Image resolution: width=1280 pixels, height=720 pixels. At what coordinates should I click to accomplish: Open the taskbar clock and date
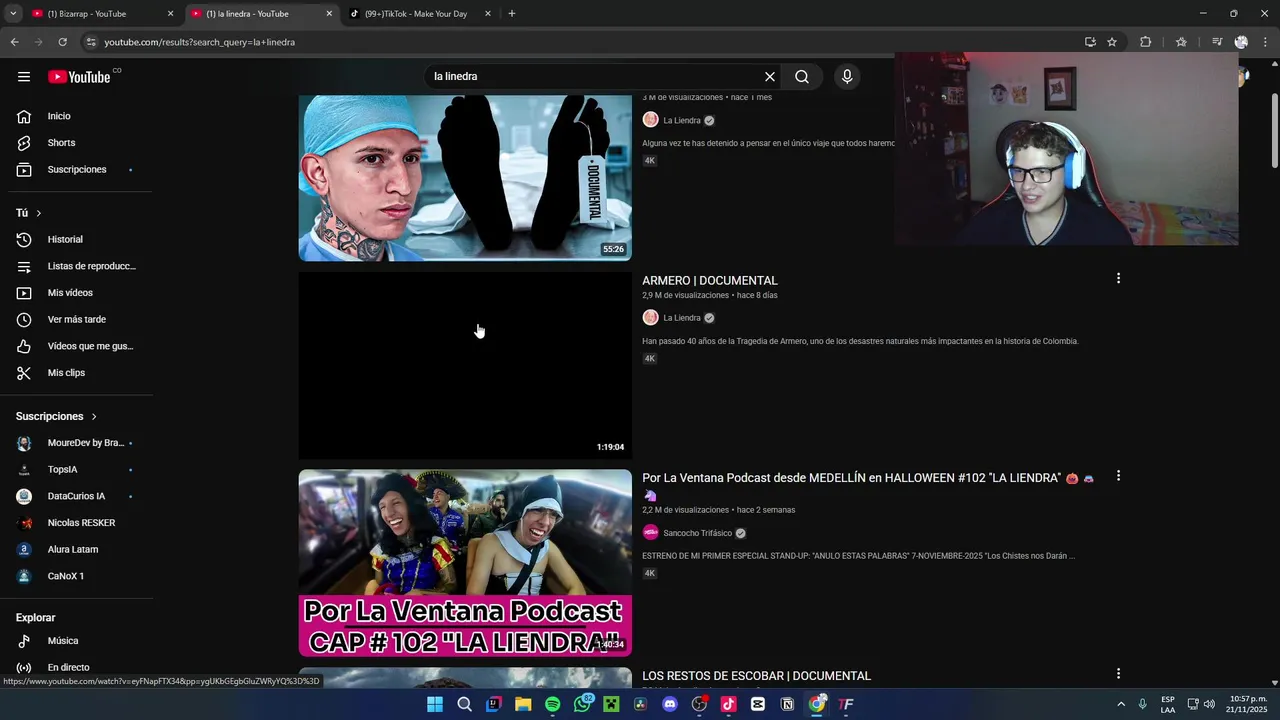click(x=1248, y=704)
